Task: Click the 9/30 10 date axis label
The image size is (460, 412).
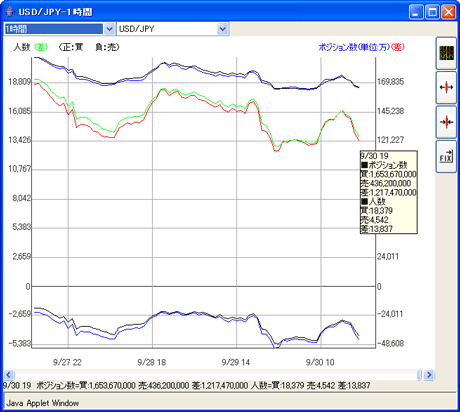Action: click(x=320, y=362)
